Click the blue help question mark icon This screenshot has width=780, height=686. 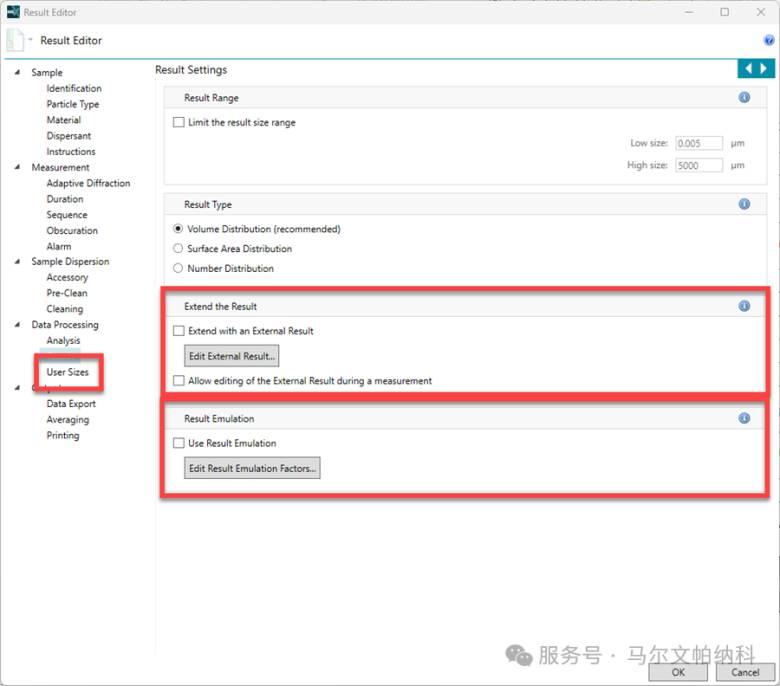pos(769,41)
